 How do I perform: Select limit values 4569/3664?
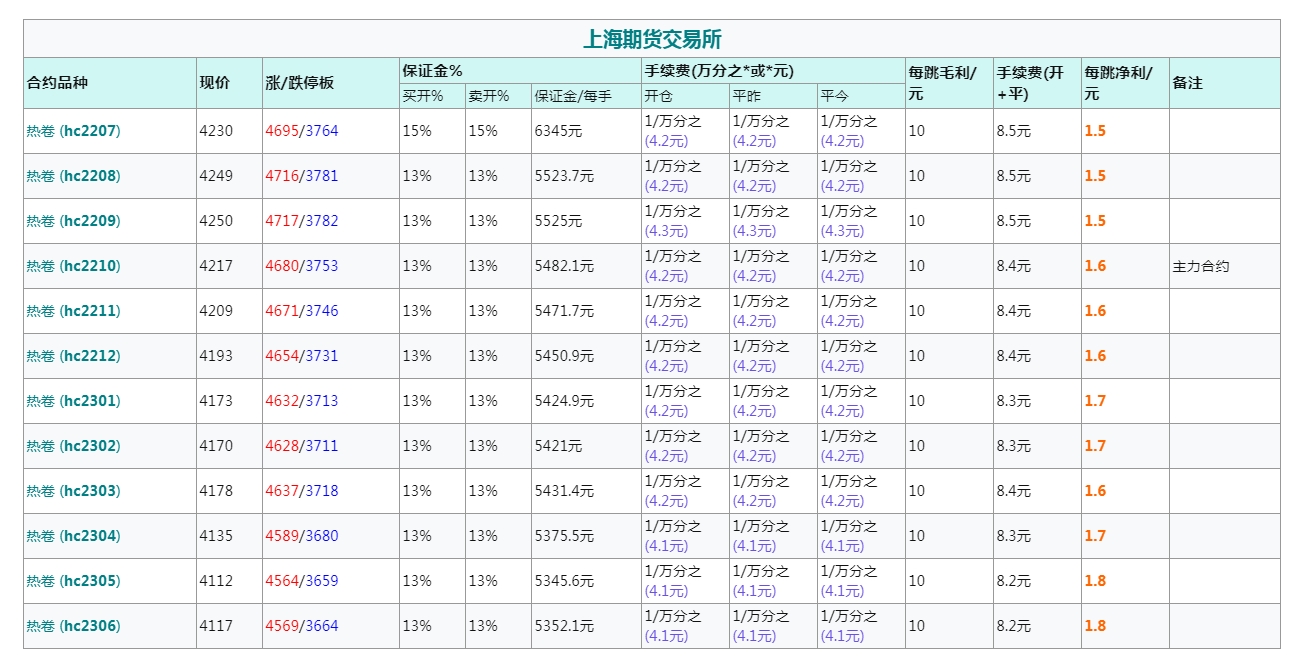click(x=302, y=626)
